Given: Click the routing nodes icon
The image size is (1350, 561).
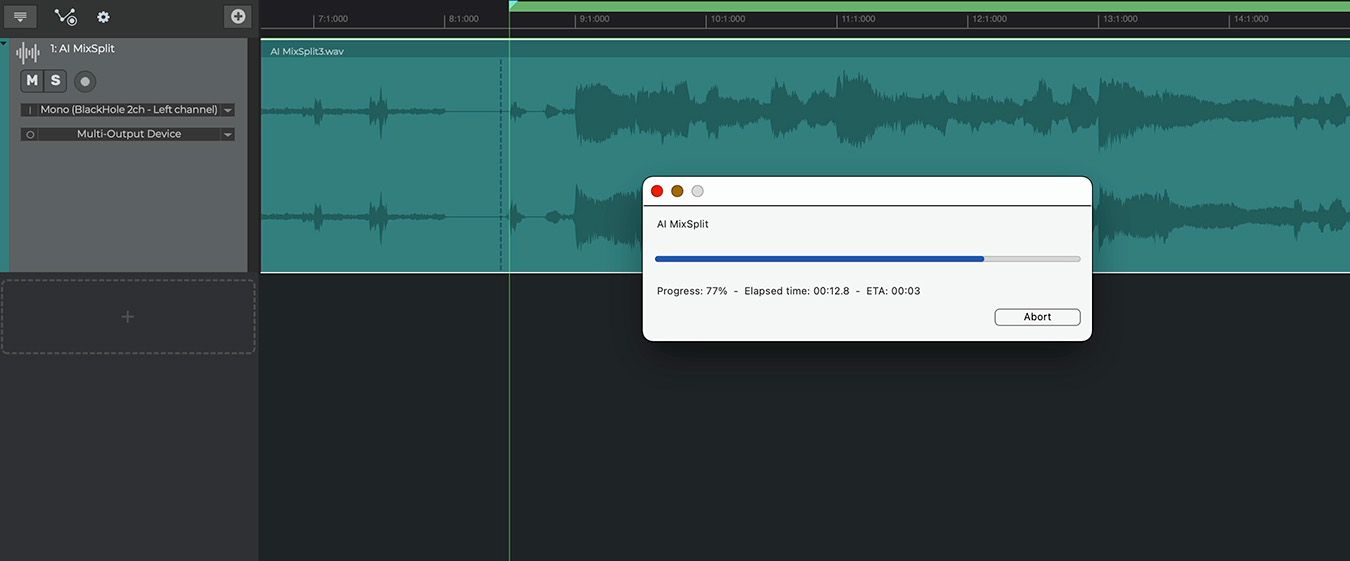Looking at the screenshot, I should tap(66, 17).
